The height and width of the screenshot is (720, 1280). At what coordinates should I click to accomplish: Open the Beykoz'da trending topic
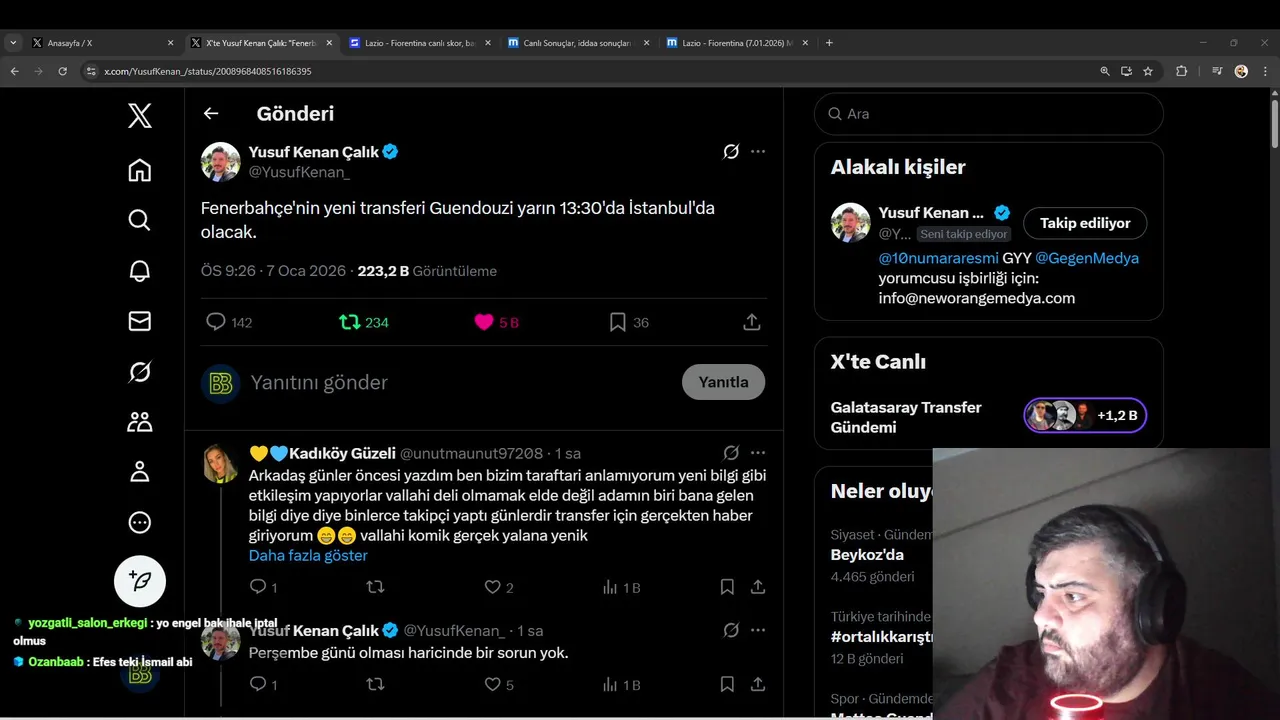(867, 555)
